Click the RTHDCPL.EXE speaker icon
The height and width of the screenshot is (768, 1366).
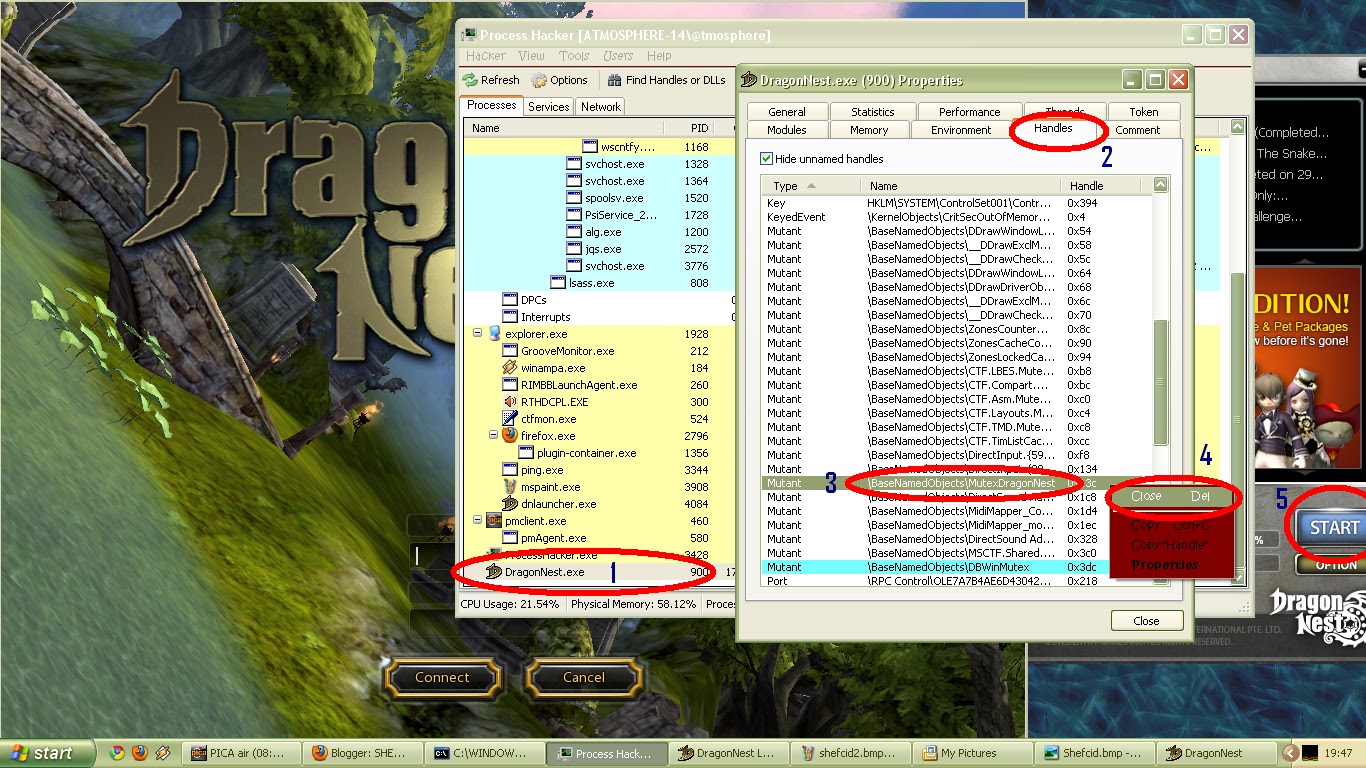(510, 402)
